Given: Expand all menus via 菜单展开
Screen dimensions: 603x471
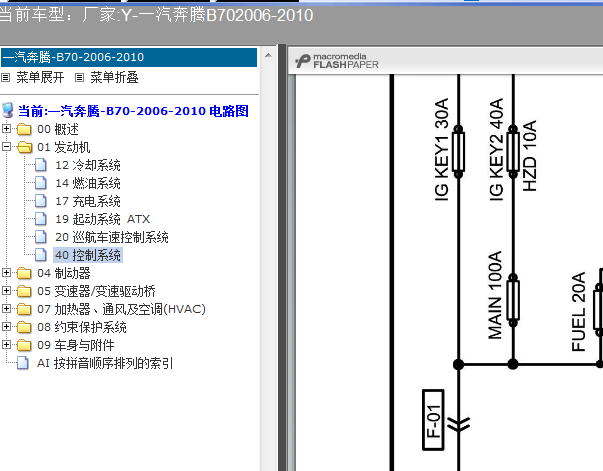Looking at the screenshot, I should 40,78.
